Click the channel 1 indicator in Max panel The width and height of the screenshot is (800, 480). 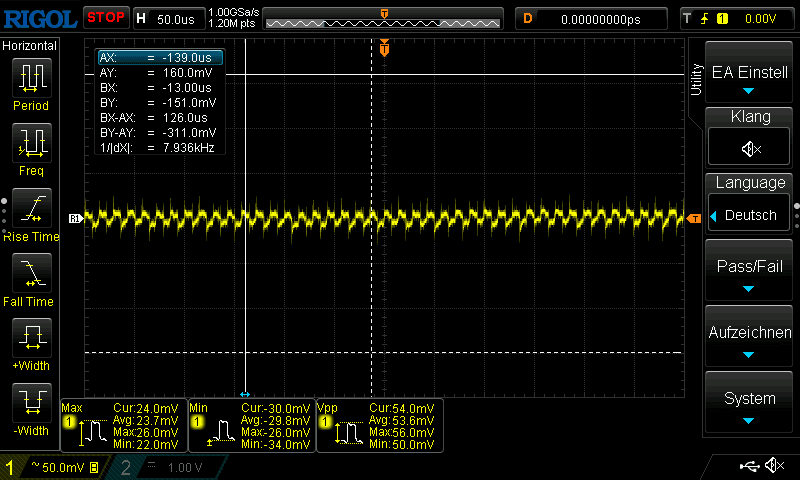[x=69, y=422]
